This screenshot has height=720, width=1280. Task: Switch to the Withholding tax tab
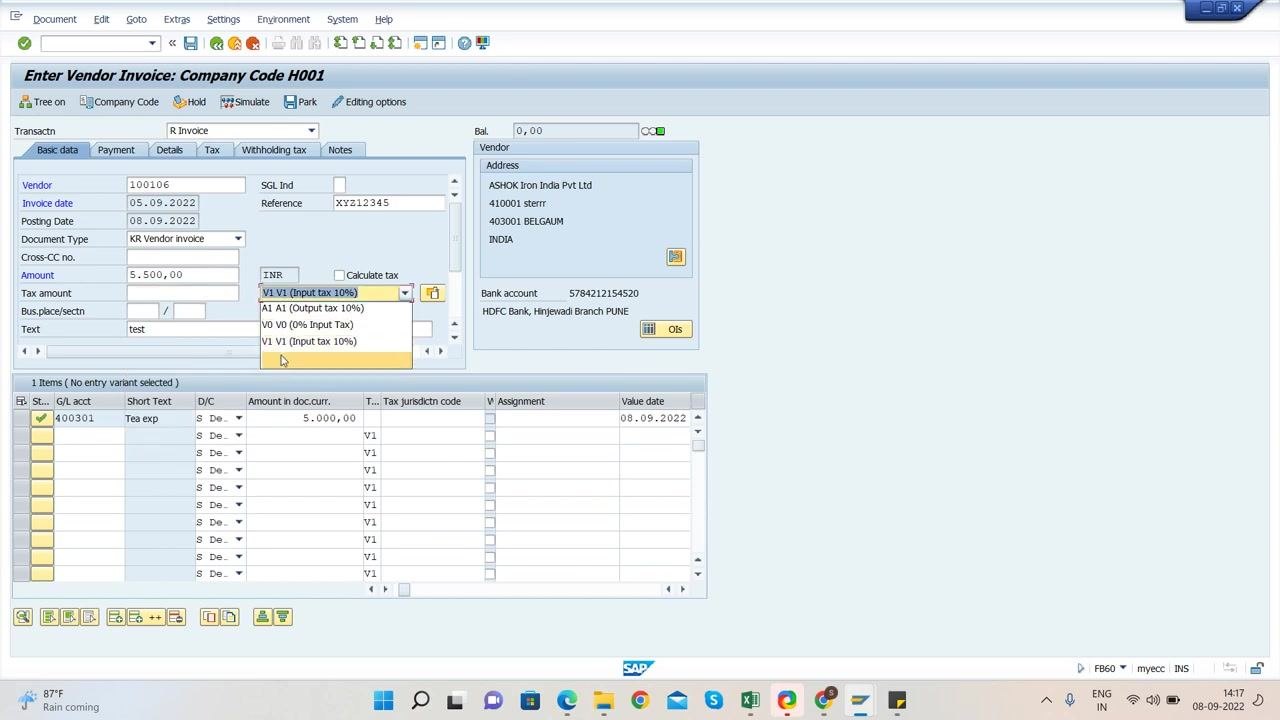pyautogui.click(x=273, y=150)
